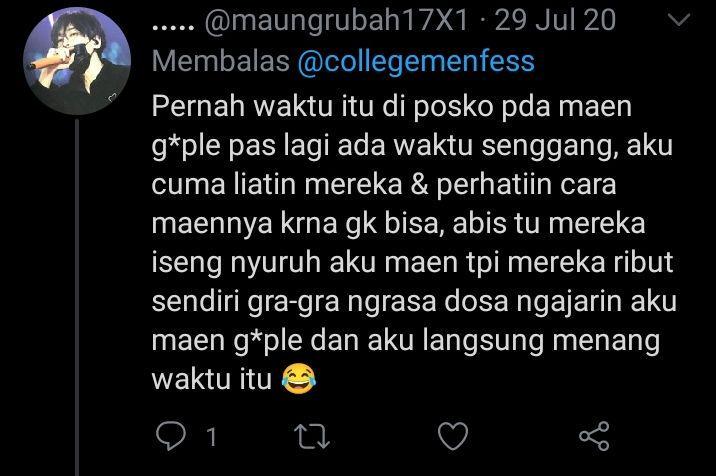716x476 pixels.
Task: Click the 29 Jul 20 timestamp
Action: 555,21
